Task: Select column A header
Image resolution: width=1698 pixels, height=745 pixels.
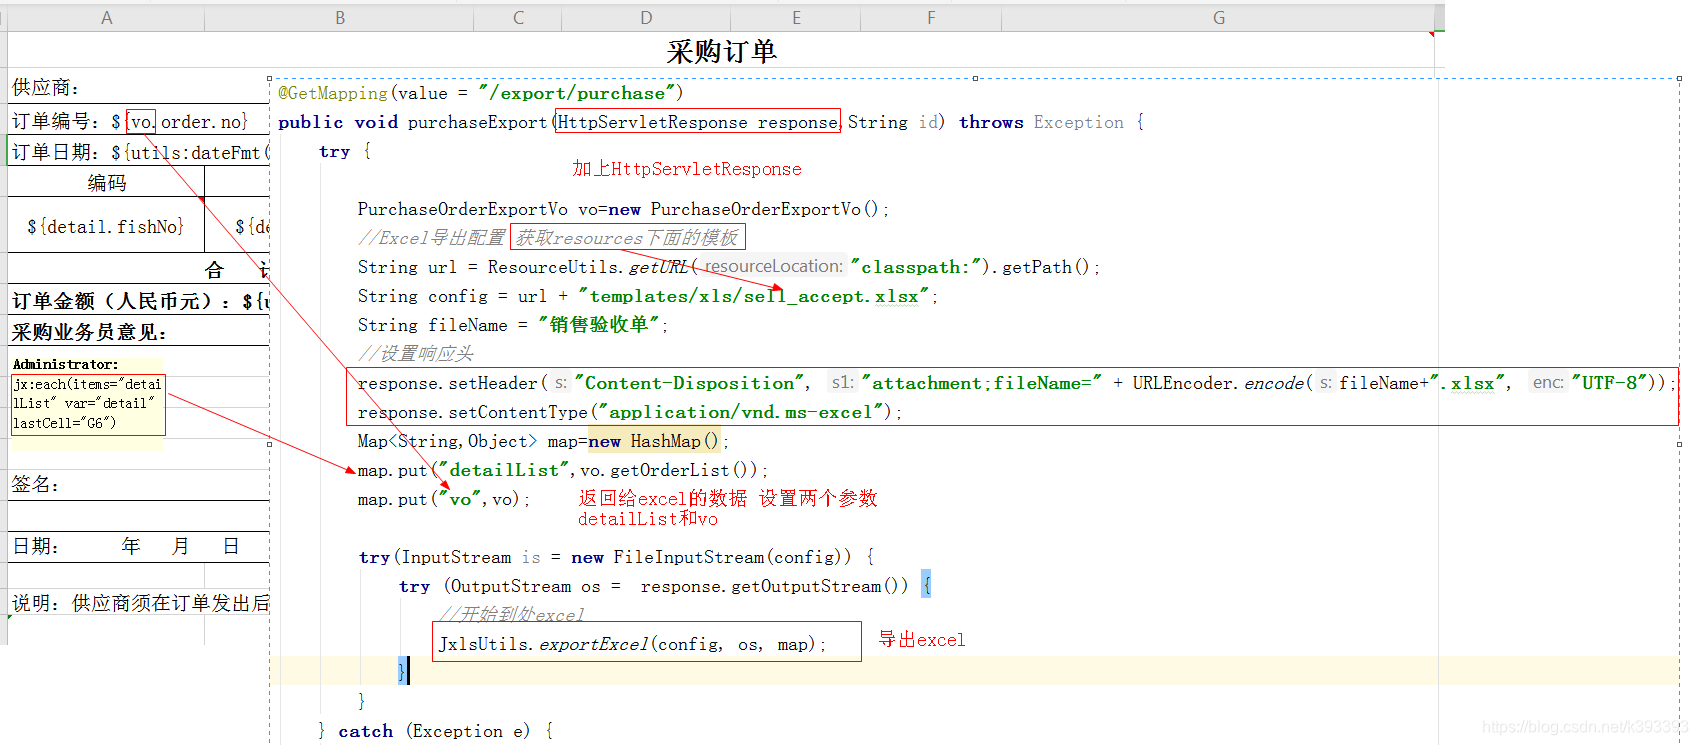Action: coord(106,18)
